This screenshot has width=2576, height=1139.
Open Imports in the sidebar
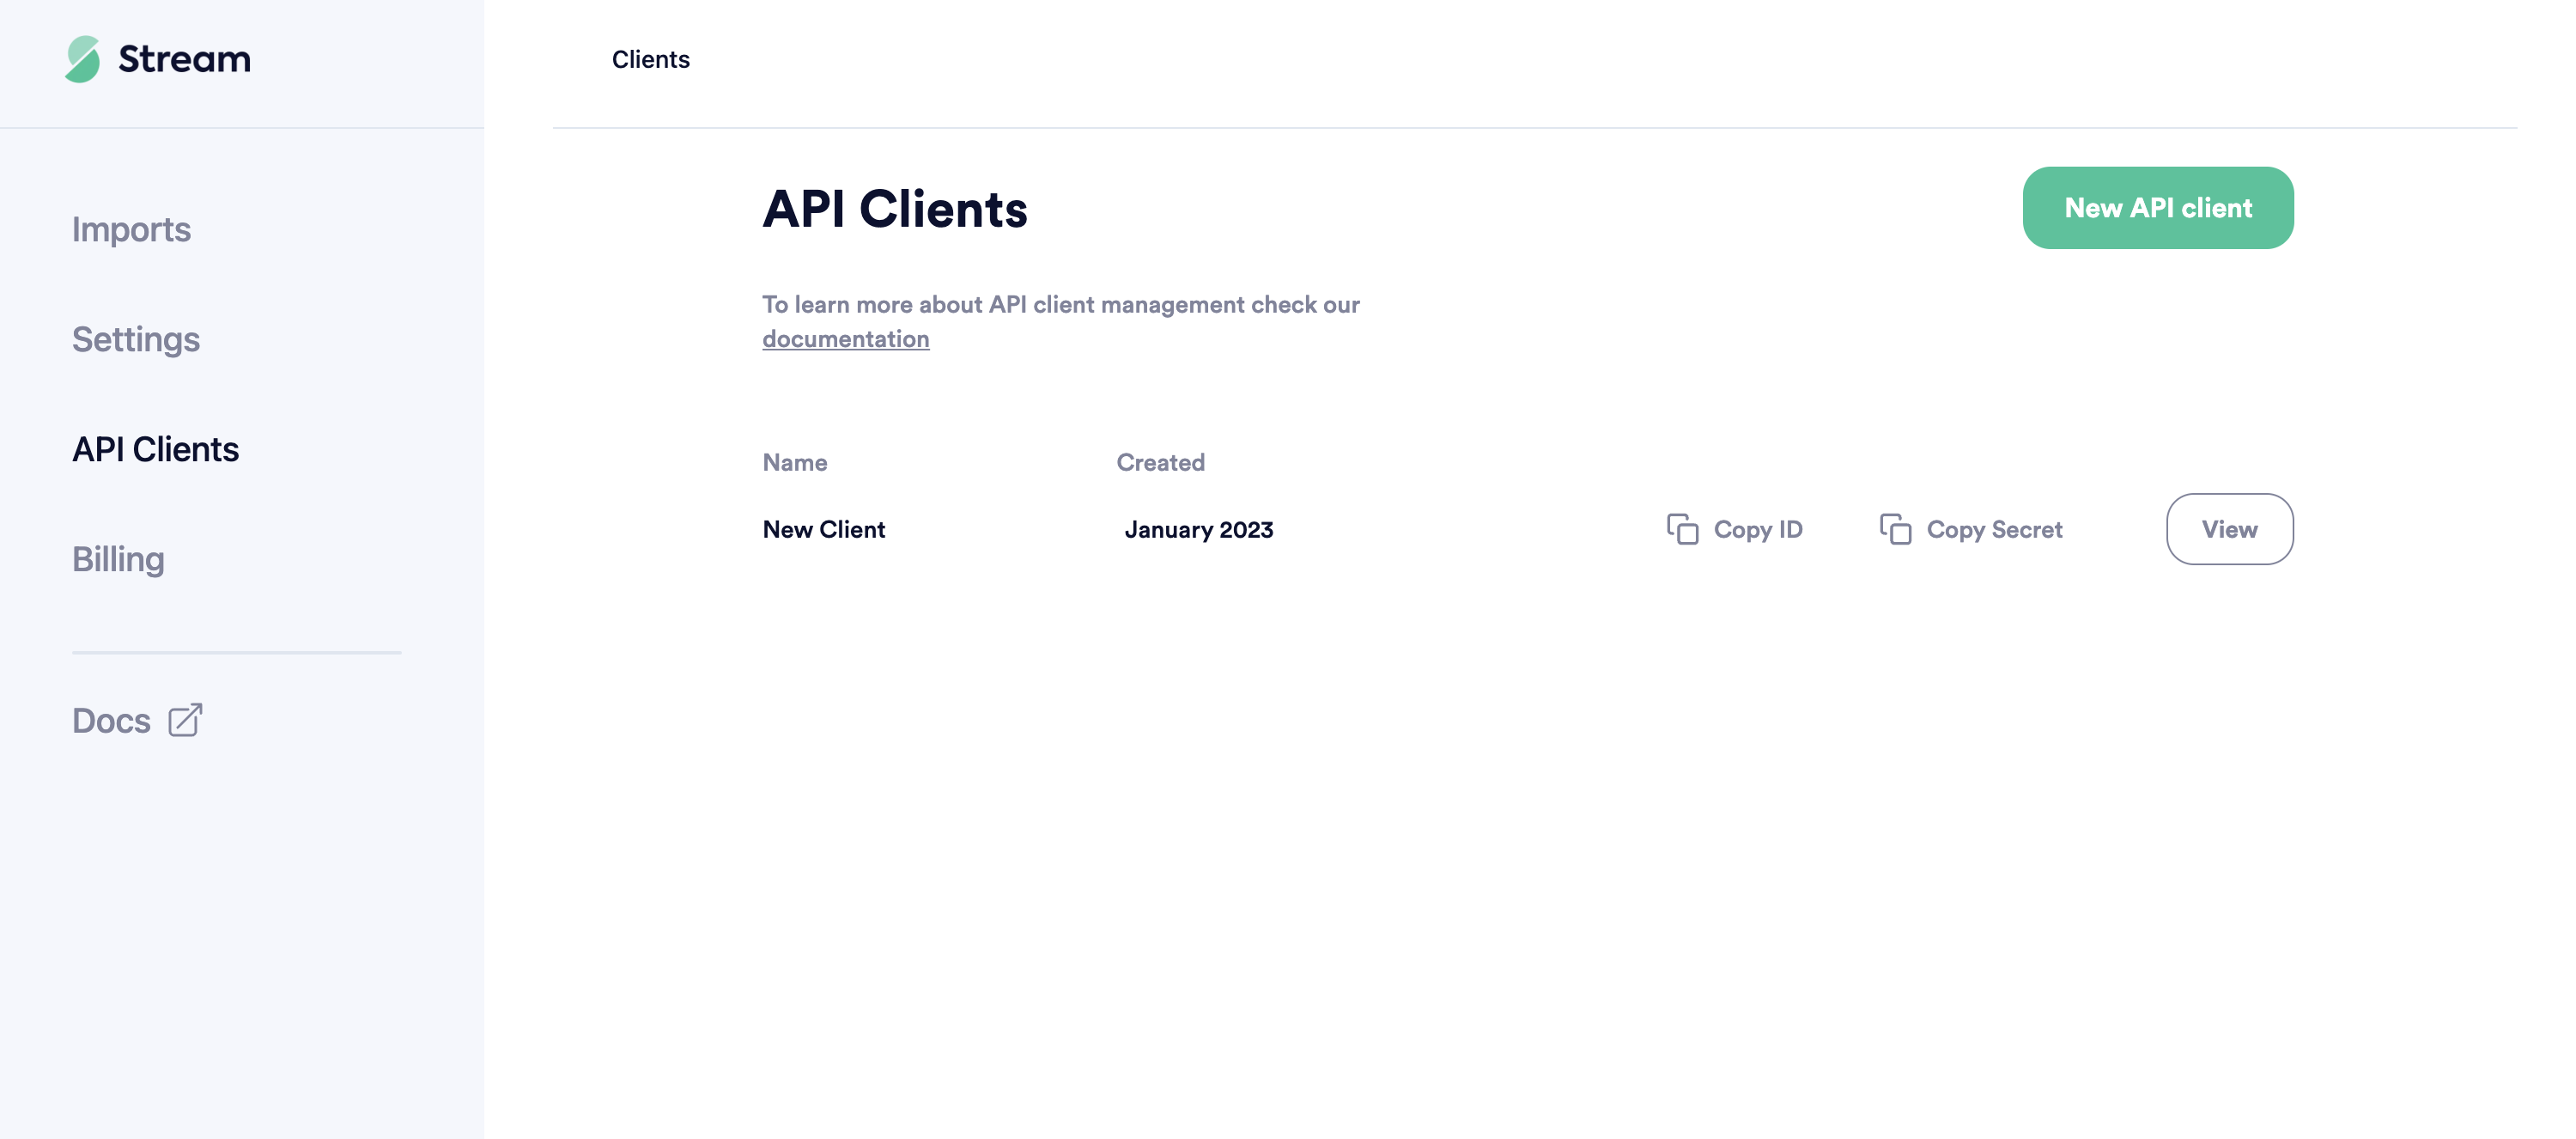click(x=131, y=230)
